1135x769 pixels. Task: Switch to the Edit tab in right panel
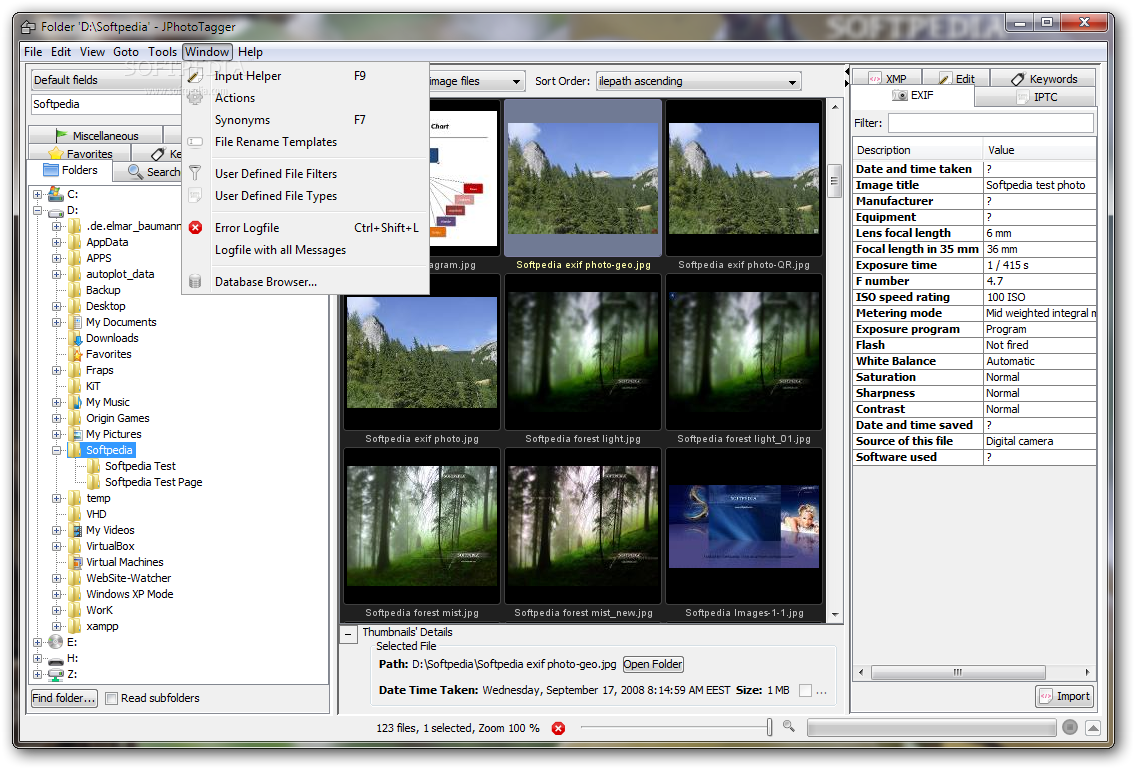tap(957, 78)
